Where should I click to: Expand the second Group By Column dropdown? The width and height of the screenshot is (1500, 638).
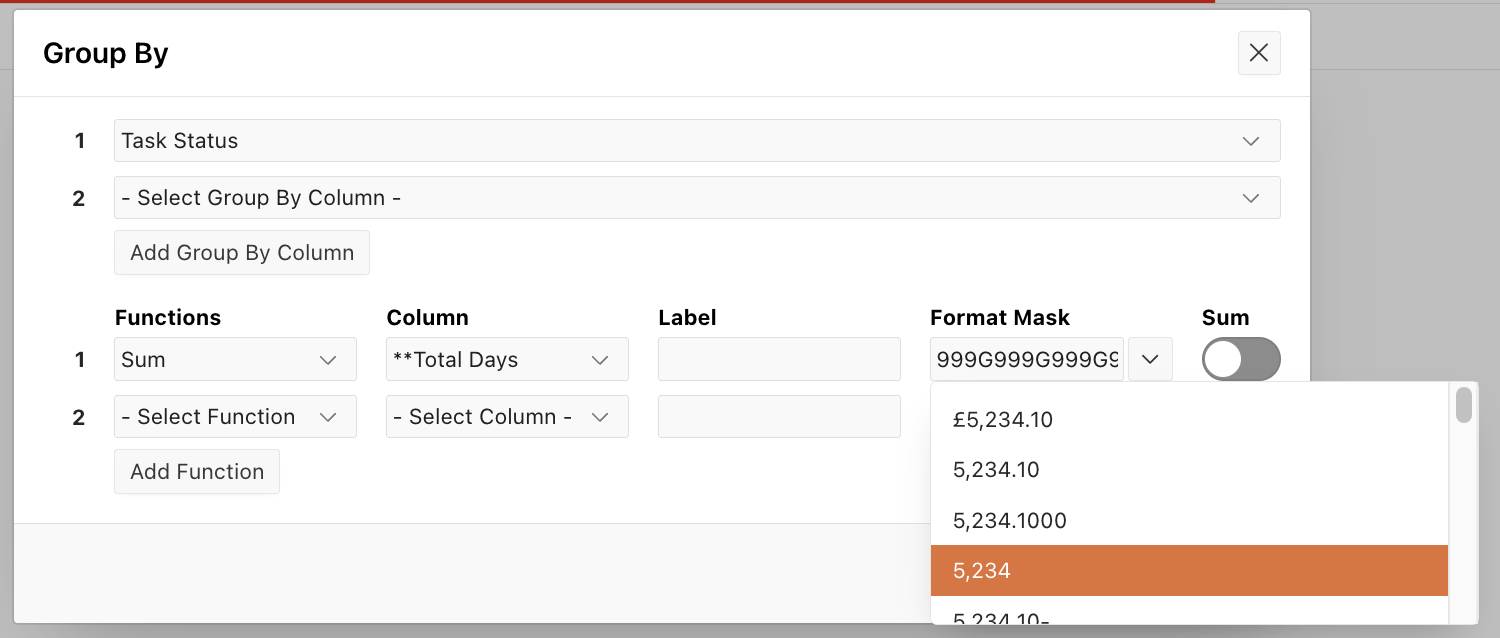pos(697,198)
